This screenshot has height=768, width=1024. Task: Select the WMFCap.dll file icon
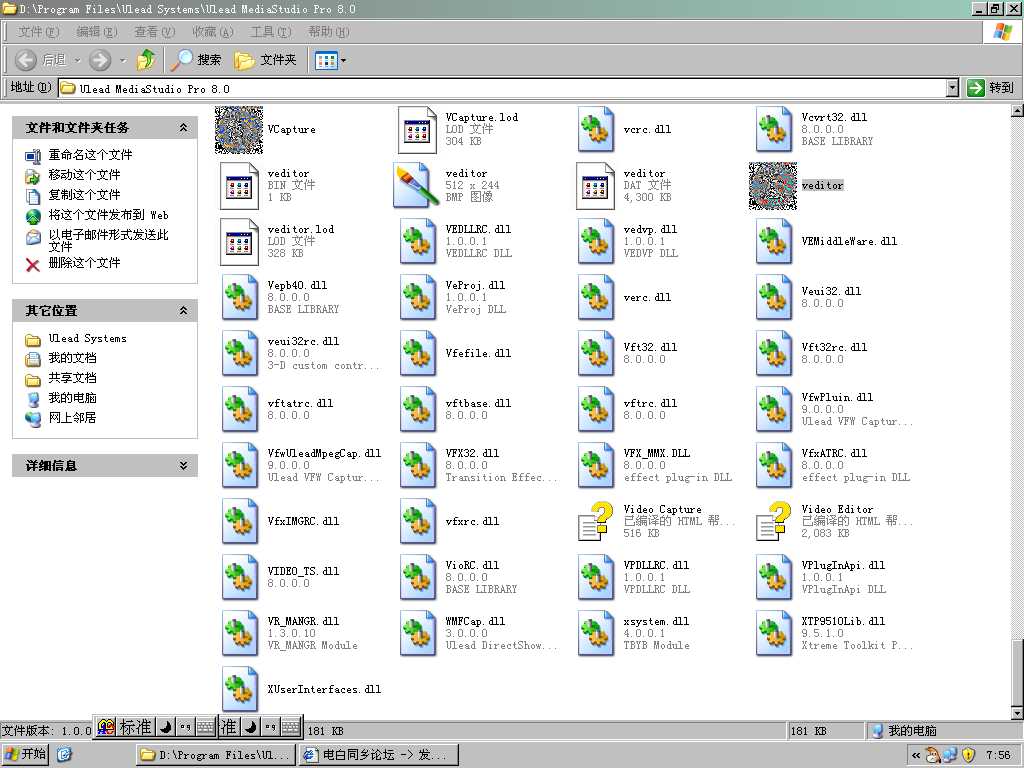pos(417,634)
